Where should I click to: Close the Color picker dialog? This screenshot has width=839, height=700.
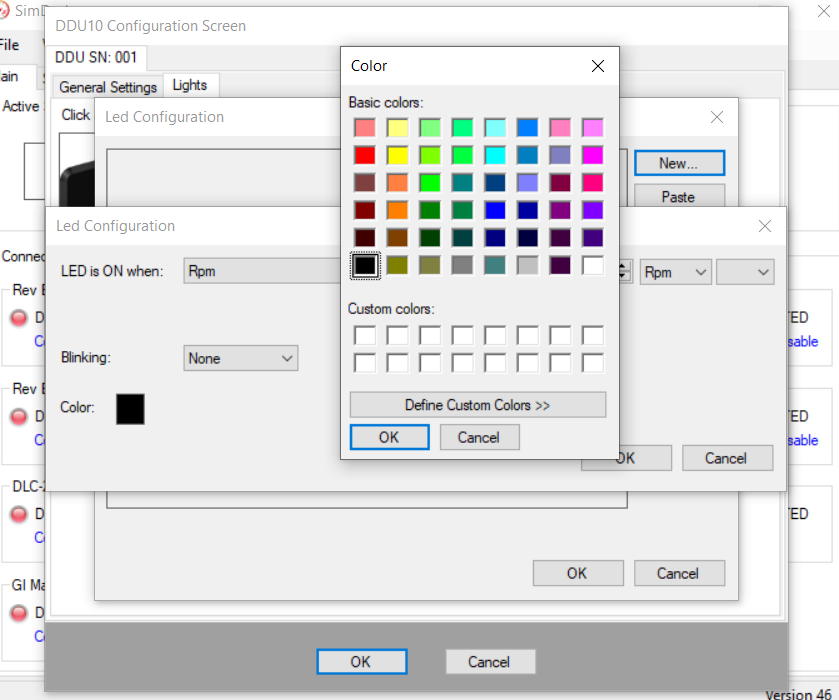point(598,66)
